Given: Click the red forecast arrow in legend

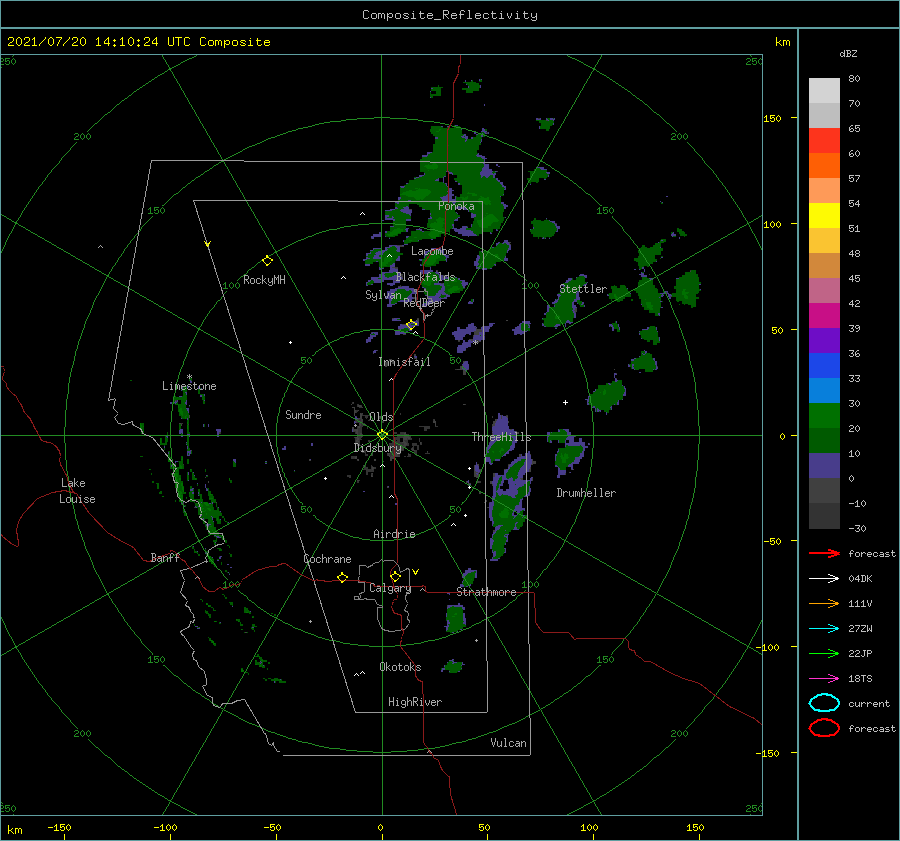Looking at the screenshot, I should click(x=824, y=553).
